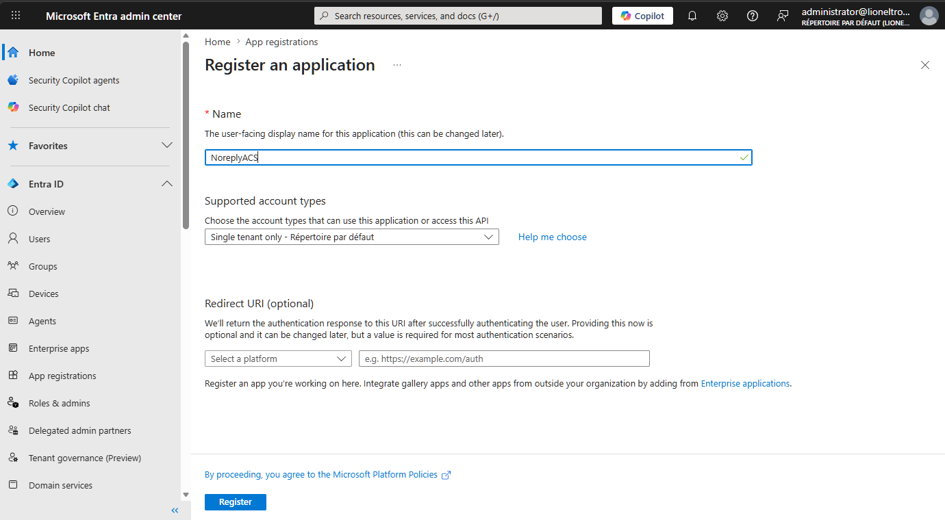Open the Help me choose link

click(552, 237)
